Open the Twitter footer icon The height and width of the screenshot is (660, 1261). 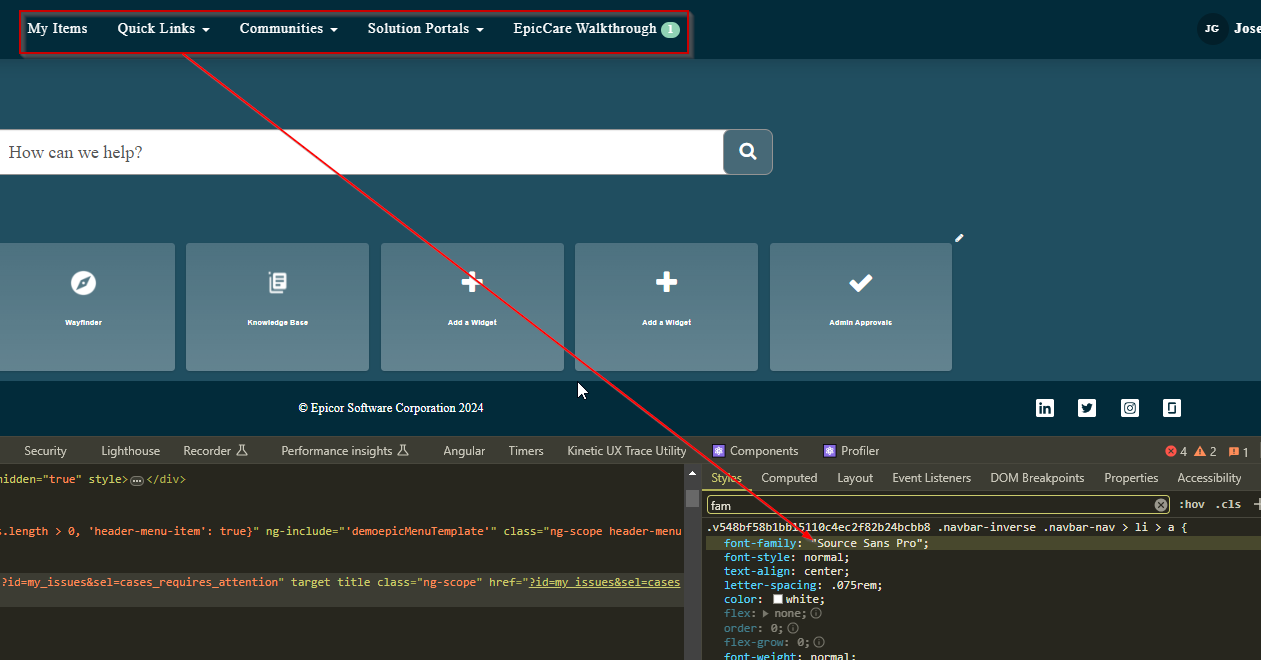tap(1087, 408)
